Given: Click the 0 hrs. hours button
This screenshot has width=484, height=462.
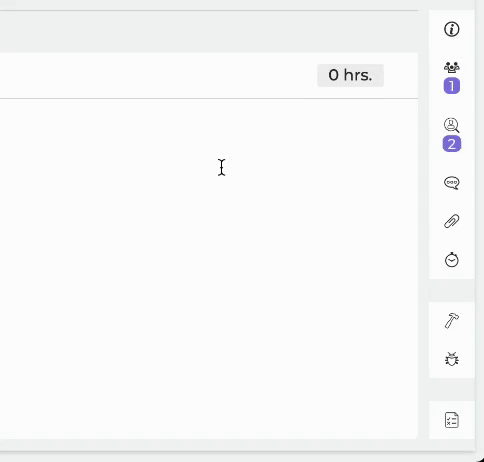Looking at the screenshot, I should 350,75.
